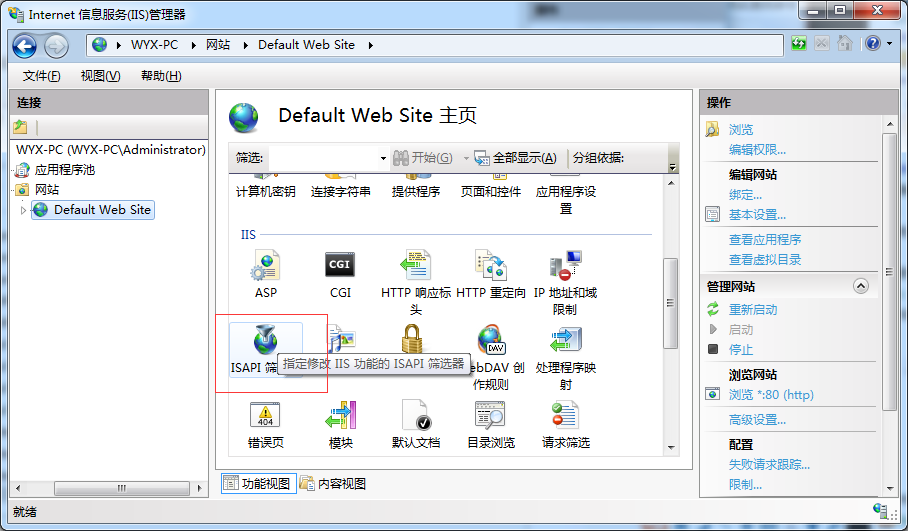908x531 pixels.
Task: Open the 筛选 filter dropdown arrow
Action: (x=383, y=158)
